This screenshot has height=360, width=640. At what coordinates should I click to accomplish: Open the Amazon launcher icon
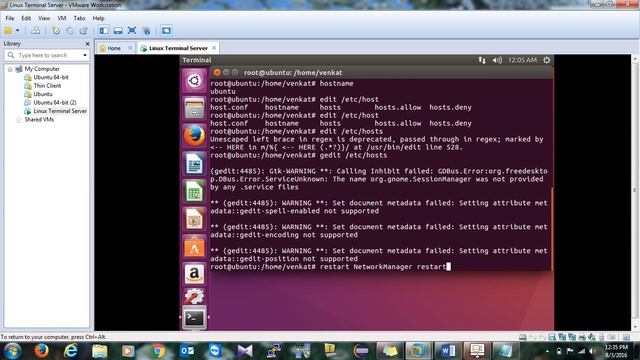[x=194, y=274]
